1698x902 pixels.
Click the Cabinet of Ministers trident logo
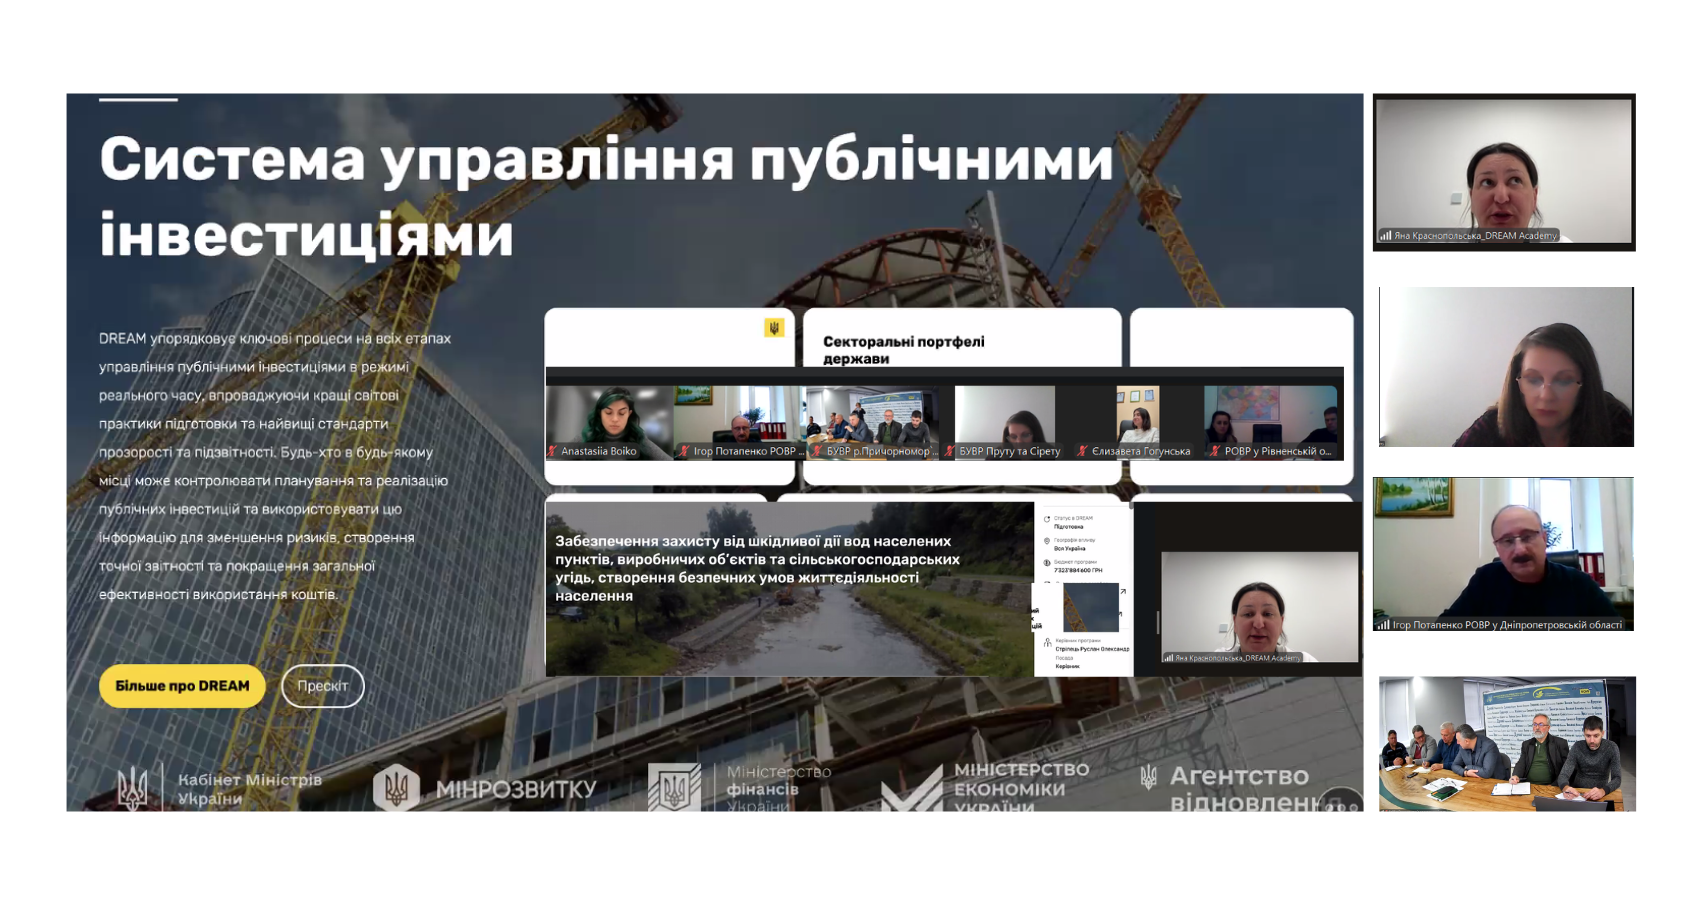click(132, 788)
